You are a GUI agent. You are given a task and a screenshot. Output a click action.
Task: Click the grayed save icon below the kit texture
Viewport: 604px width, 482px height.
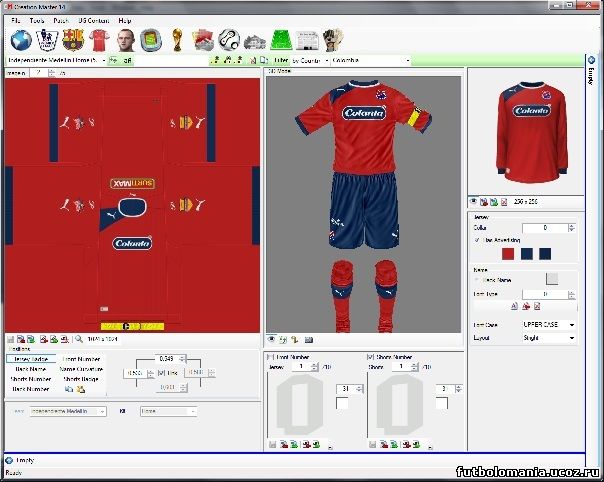[x=11, y=339]
